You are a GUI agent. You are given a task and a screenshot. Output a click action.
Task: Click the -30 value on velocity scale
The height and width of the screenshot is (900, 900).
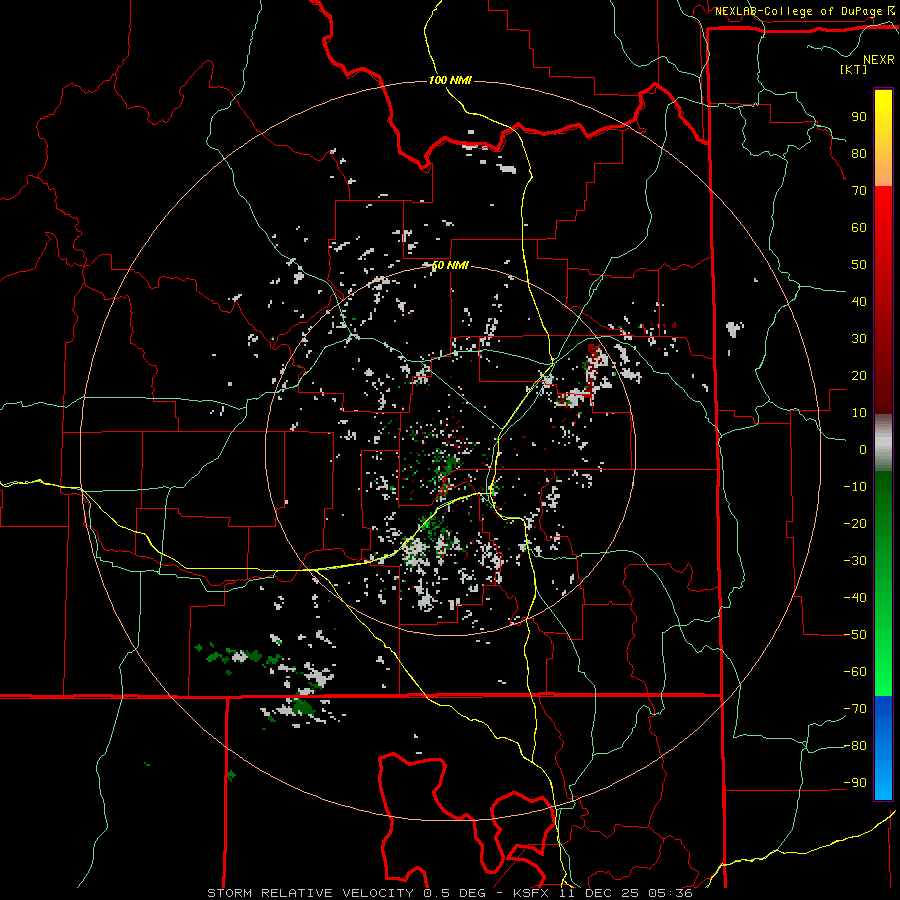pyautogui.click(x=855, y=561)
